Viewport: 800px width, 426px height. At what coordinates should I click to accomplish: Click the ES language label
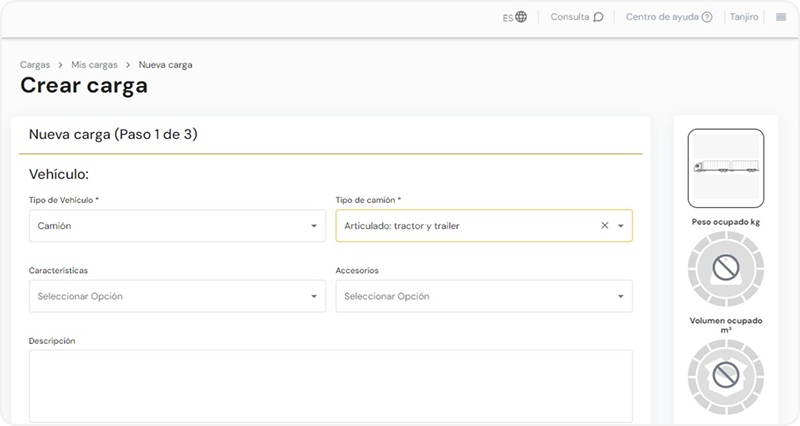point(508,17)
